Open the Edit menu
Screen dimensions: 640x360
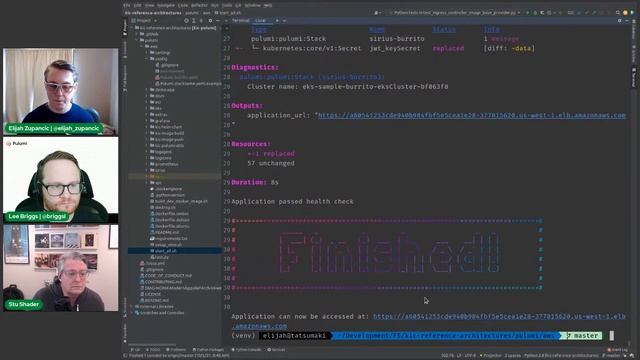(138, 5)
